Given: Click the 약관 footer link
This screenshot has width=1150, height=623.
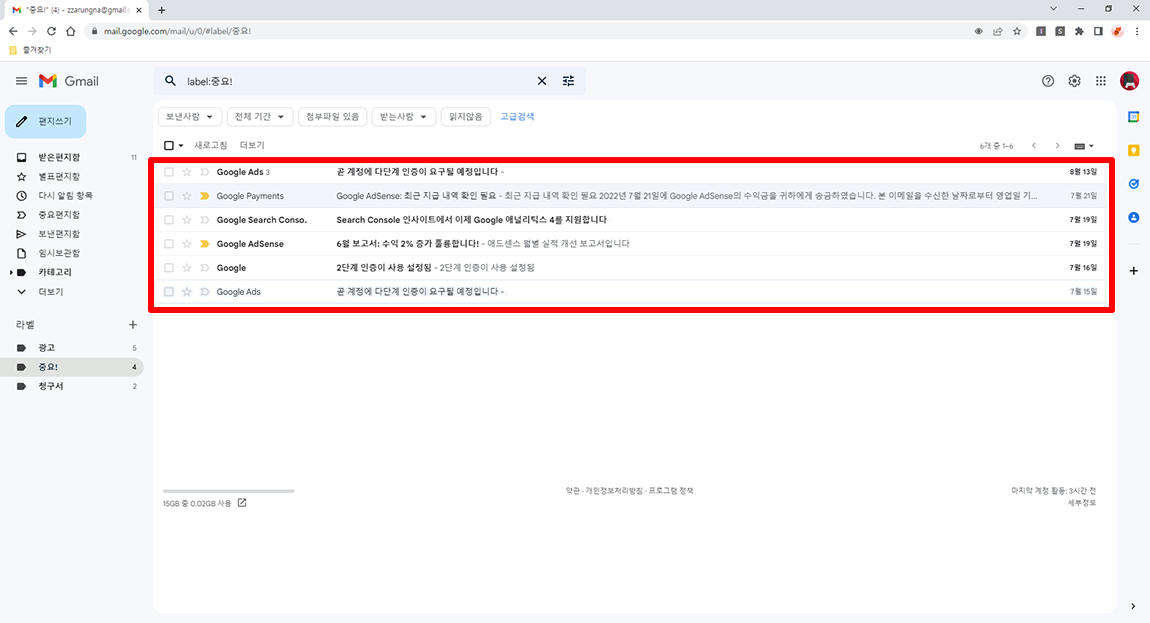Looking at the screenshot, I should click(573, 490).
